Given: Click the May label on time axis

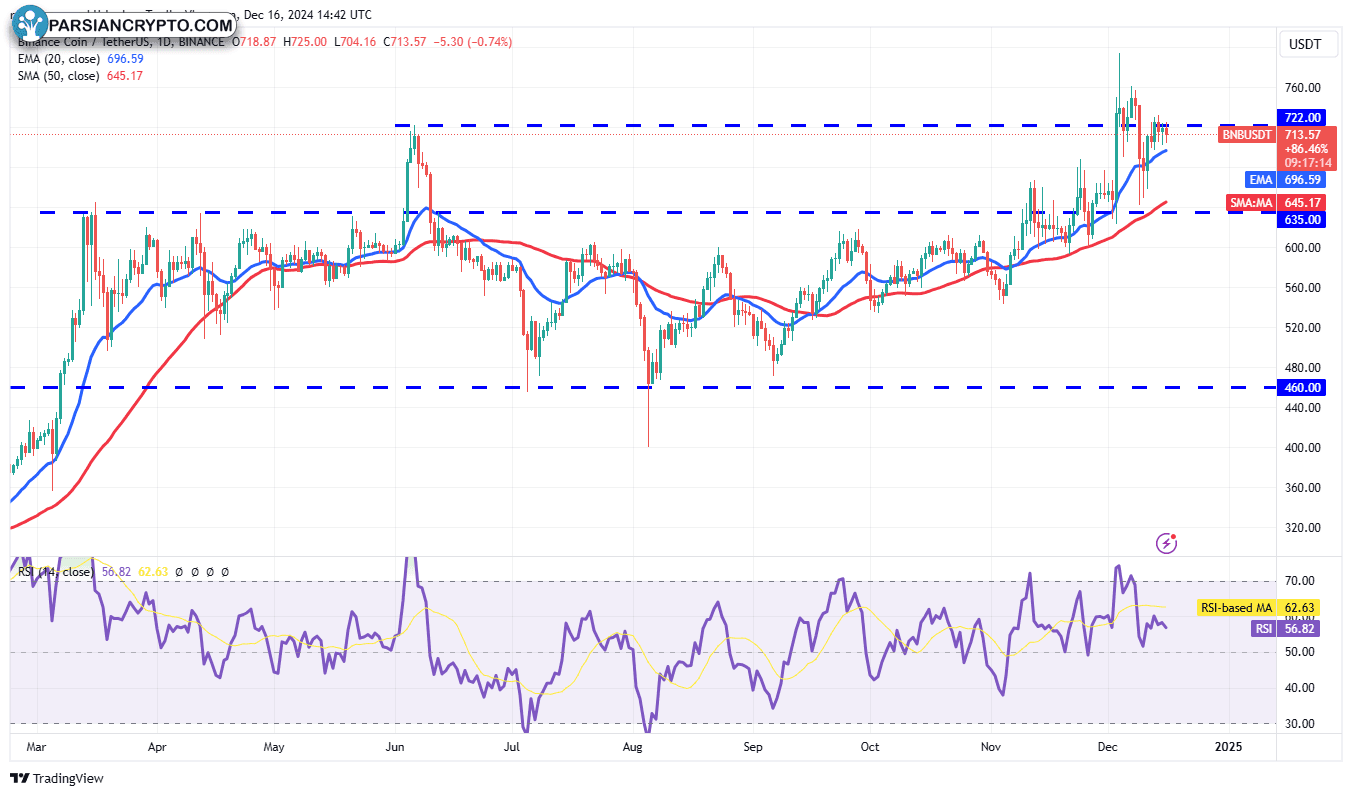Looking at the screenshot, I should (x=274, y=747).
